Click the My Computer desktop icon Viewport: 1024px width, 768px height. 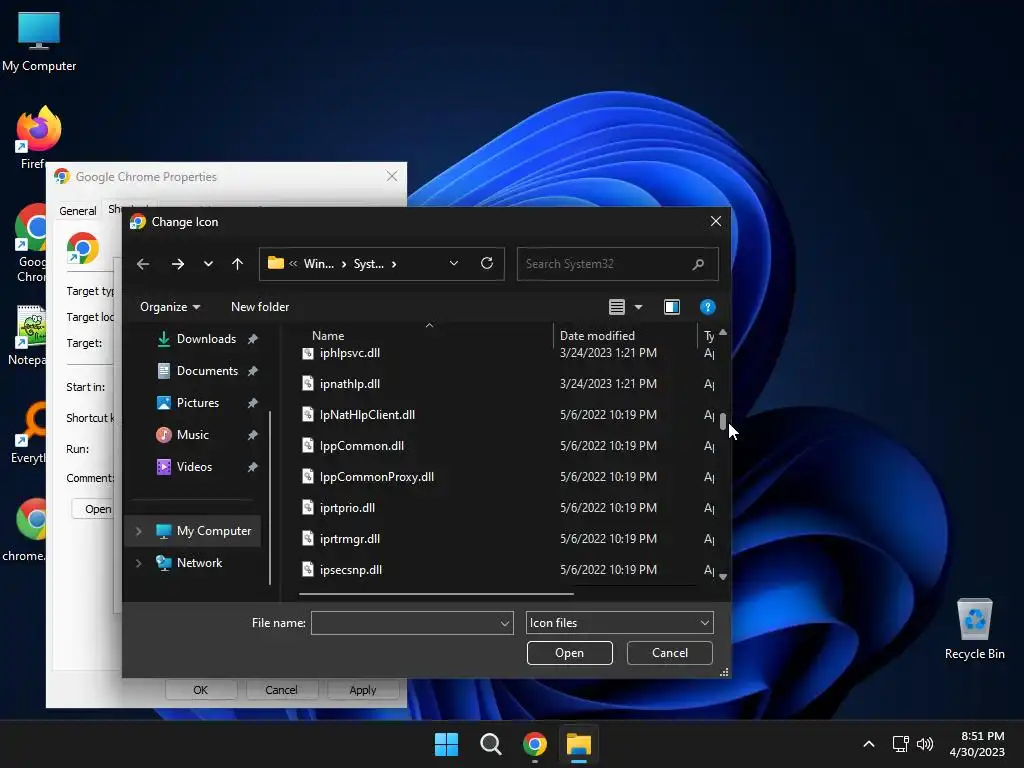click(39, 41)
